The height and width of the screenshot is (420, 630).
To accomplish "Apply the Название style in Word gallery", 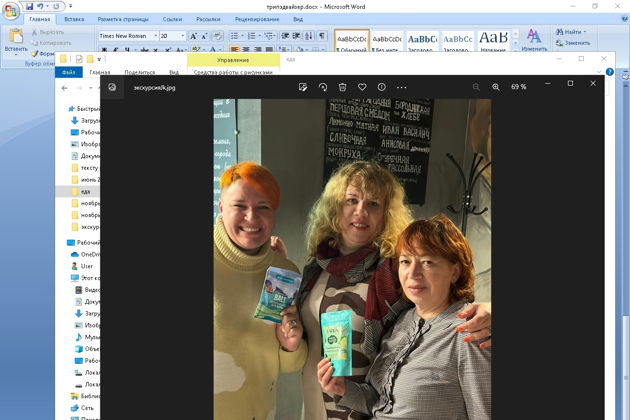I will click(x=493, y=41).
